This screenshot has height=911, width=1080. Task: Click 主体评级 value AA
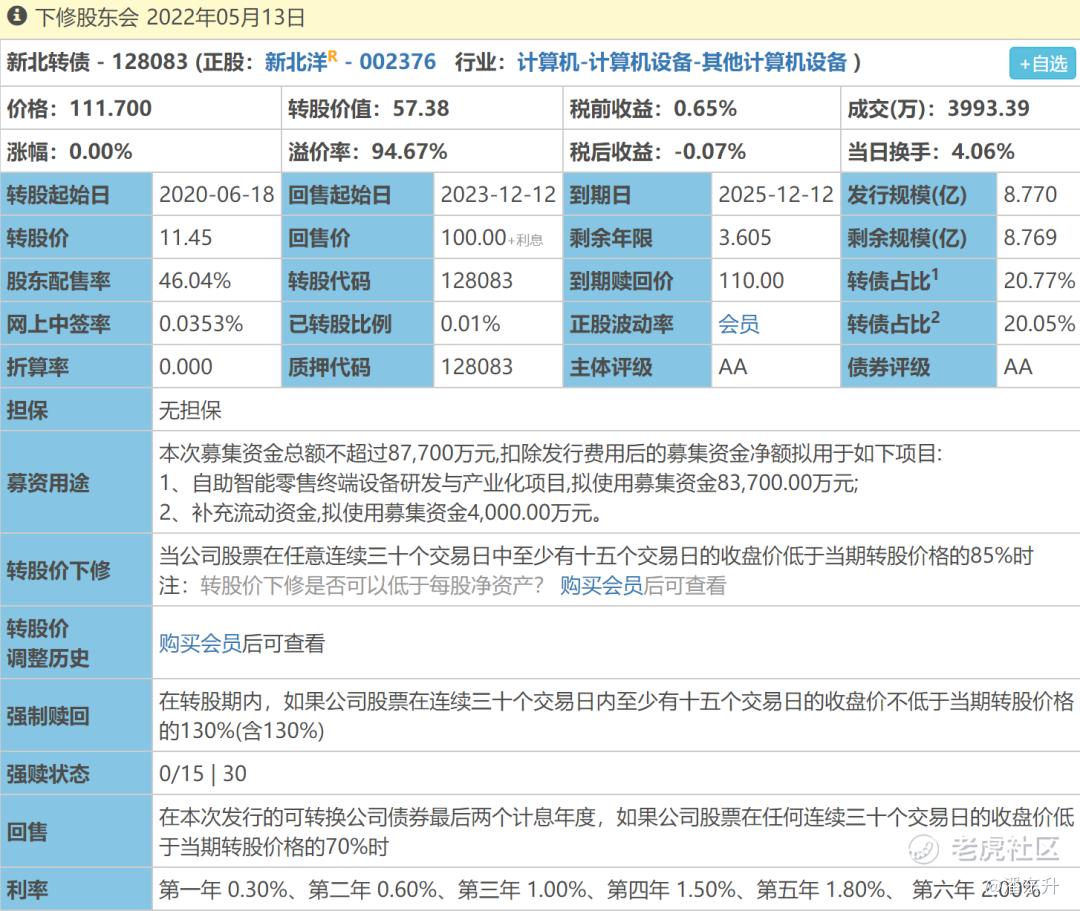point(733,367)
